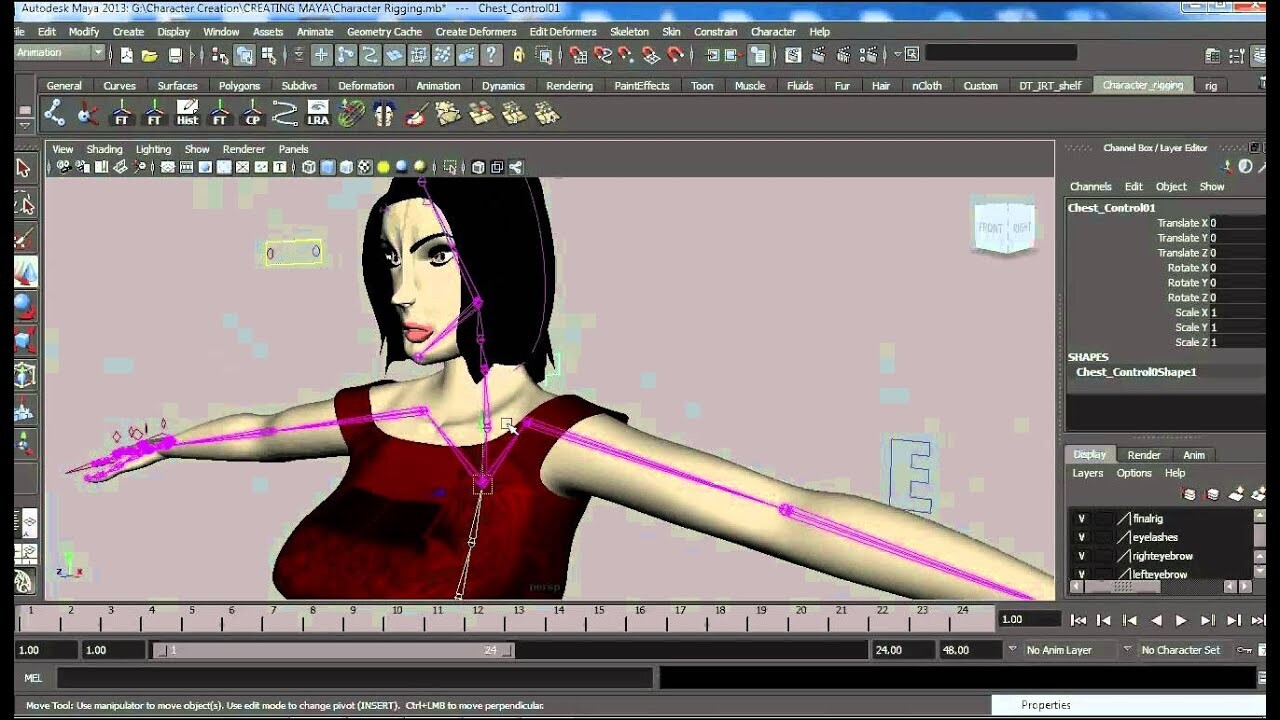Click the wireframe display icon in the panel toolbar
Viewport: 1280px width, 720px height.
(308, 165)
